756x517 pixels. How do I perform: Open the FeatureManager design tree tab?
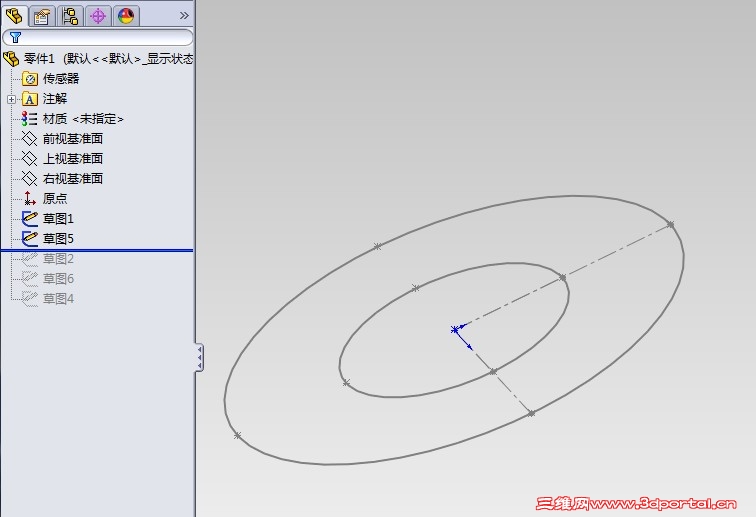pos(14,16)
